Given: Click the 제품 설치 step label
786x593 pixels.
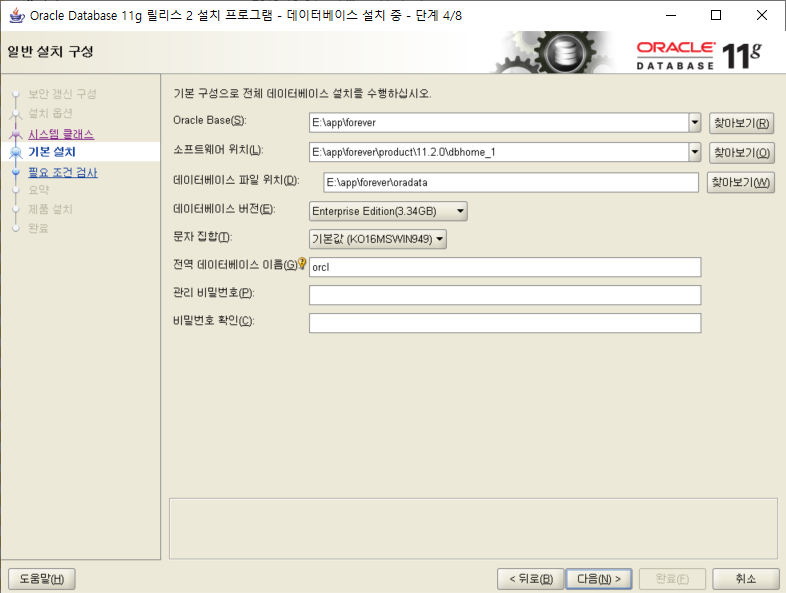Looking at the screenshot, I should click(50, 209).
